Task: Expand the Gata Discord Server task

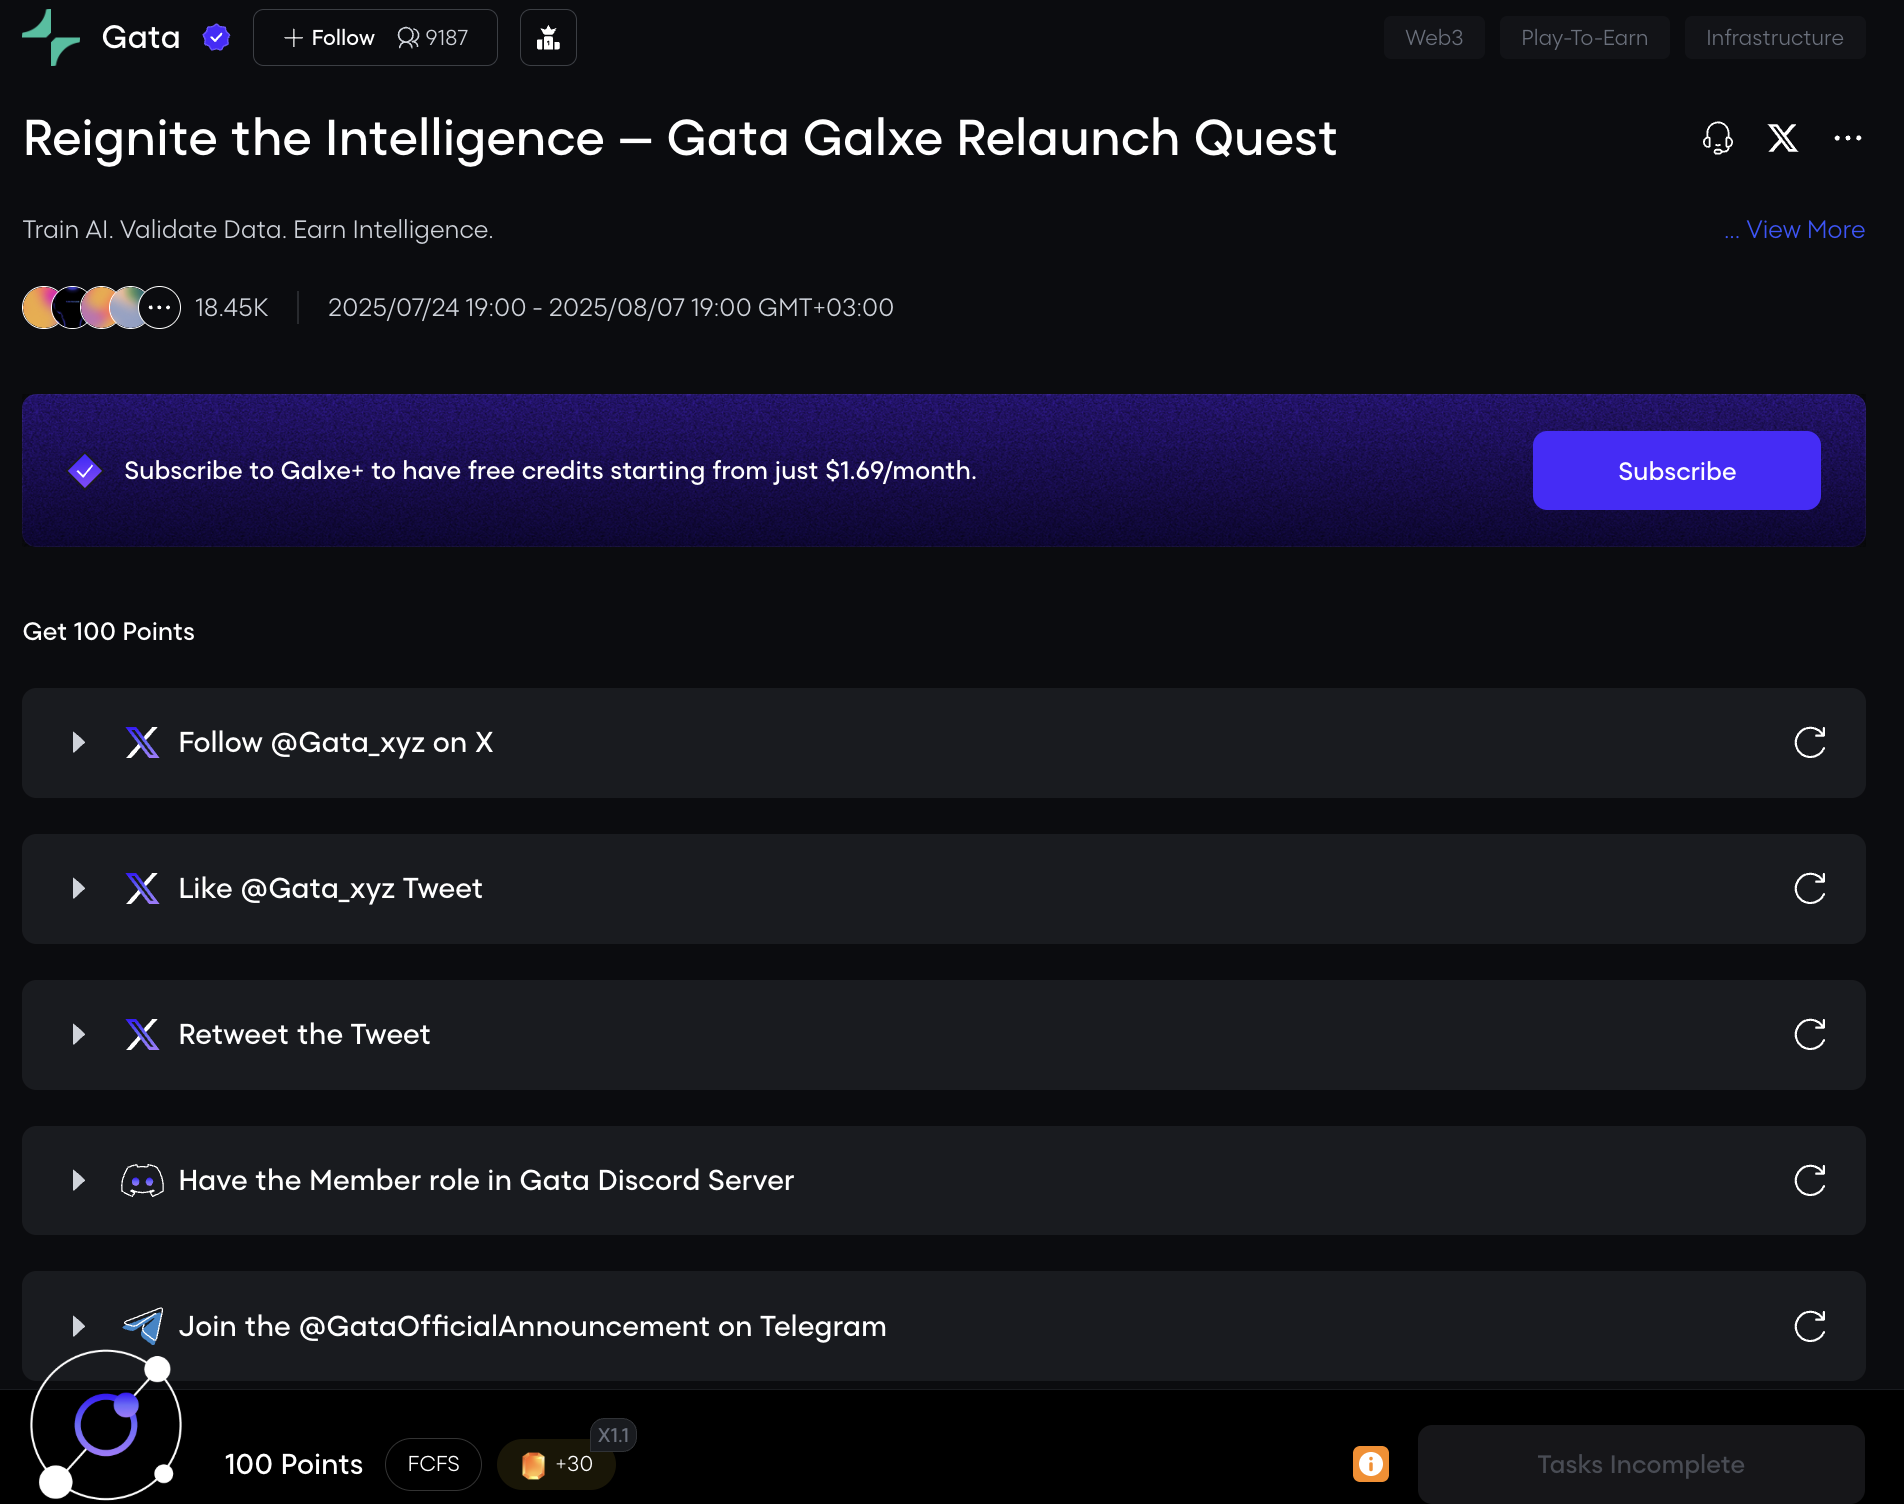Action: [x=79, y=1180]
